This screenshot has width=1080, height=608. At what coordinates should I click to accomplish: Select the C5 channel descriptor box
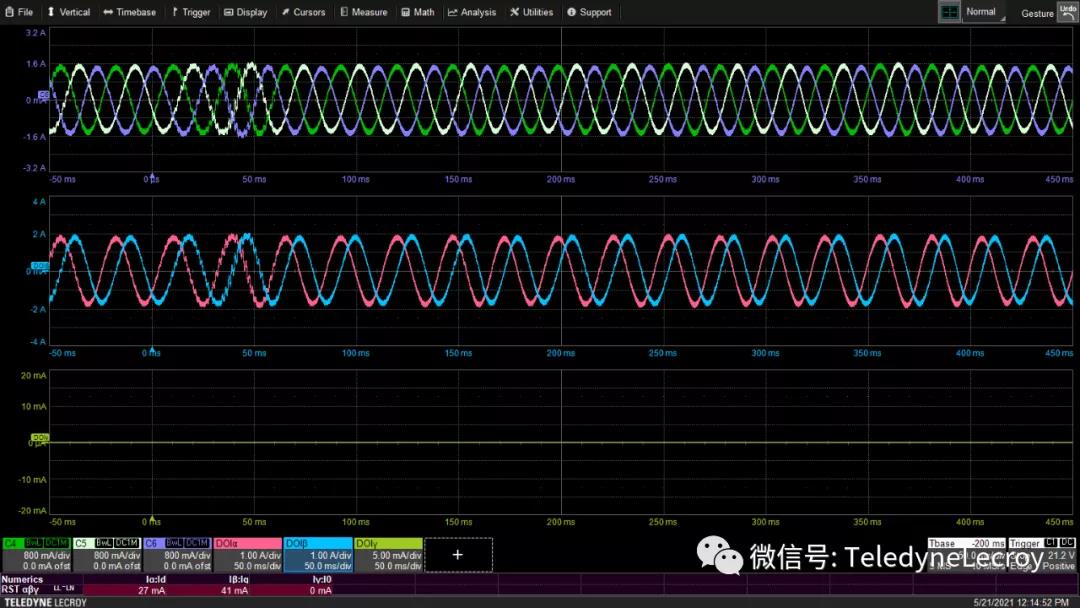click(x=106, y=555)
